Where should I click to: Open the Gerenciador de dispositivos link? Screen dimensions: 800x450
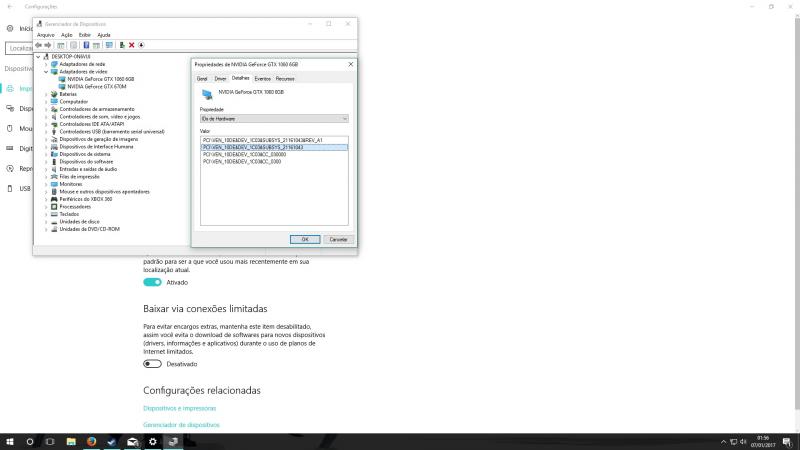[181, 424]
